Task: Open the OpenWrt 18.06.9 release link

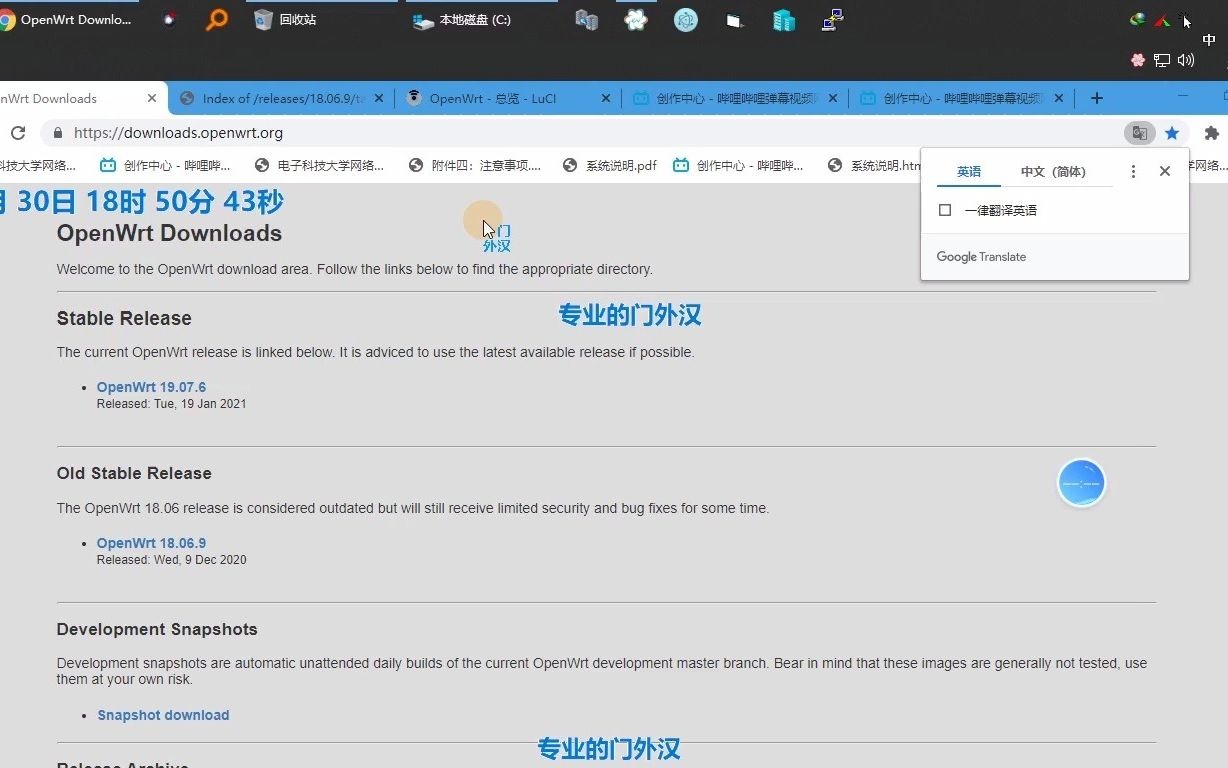Action: pos(151,543)
